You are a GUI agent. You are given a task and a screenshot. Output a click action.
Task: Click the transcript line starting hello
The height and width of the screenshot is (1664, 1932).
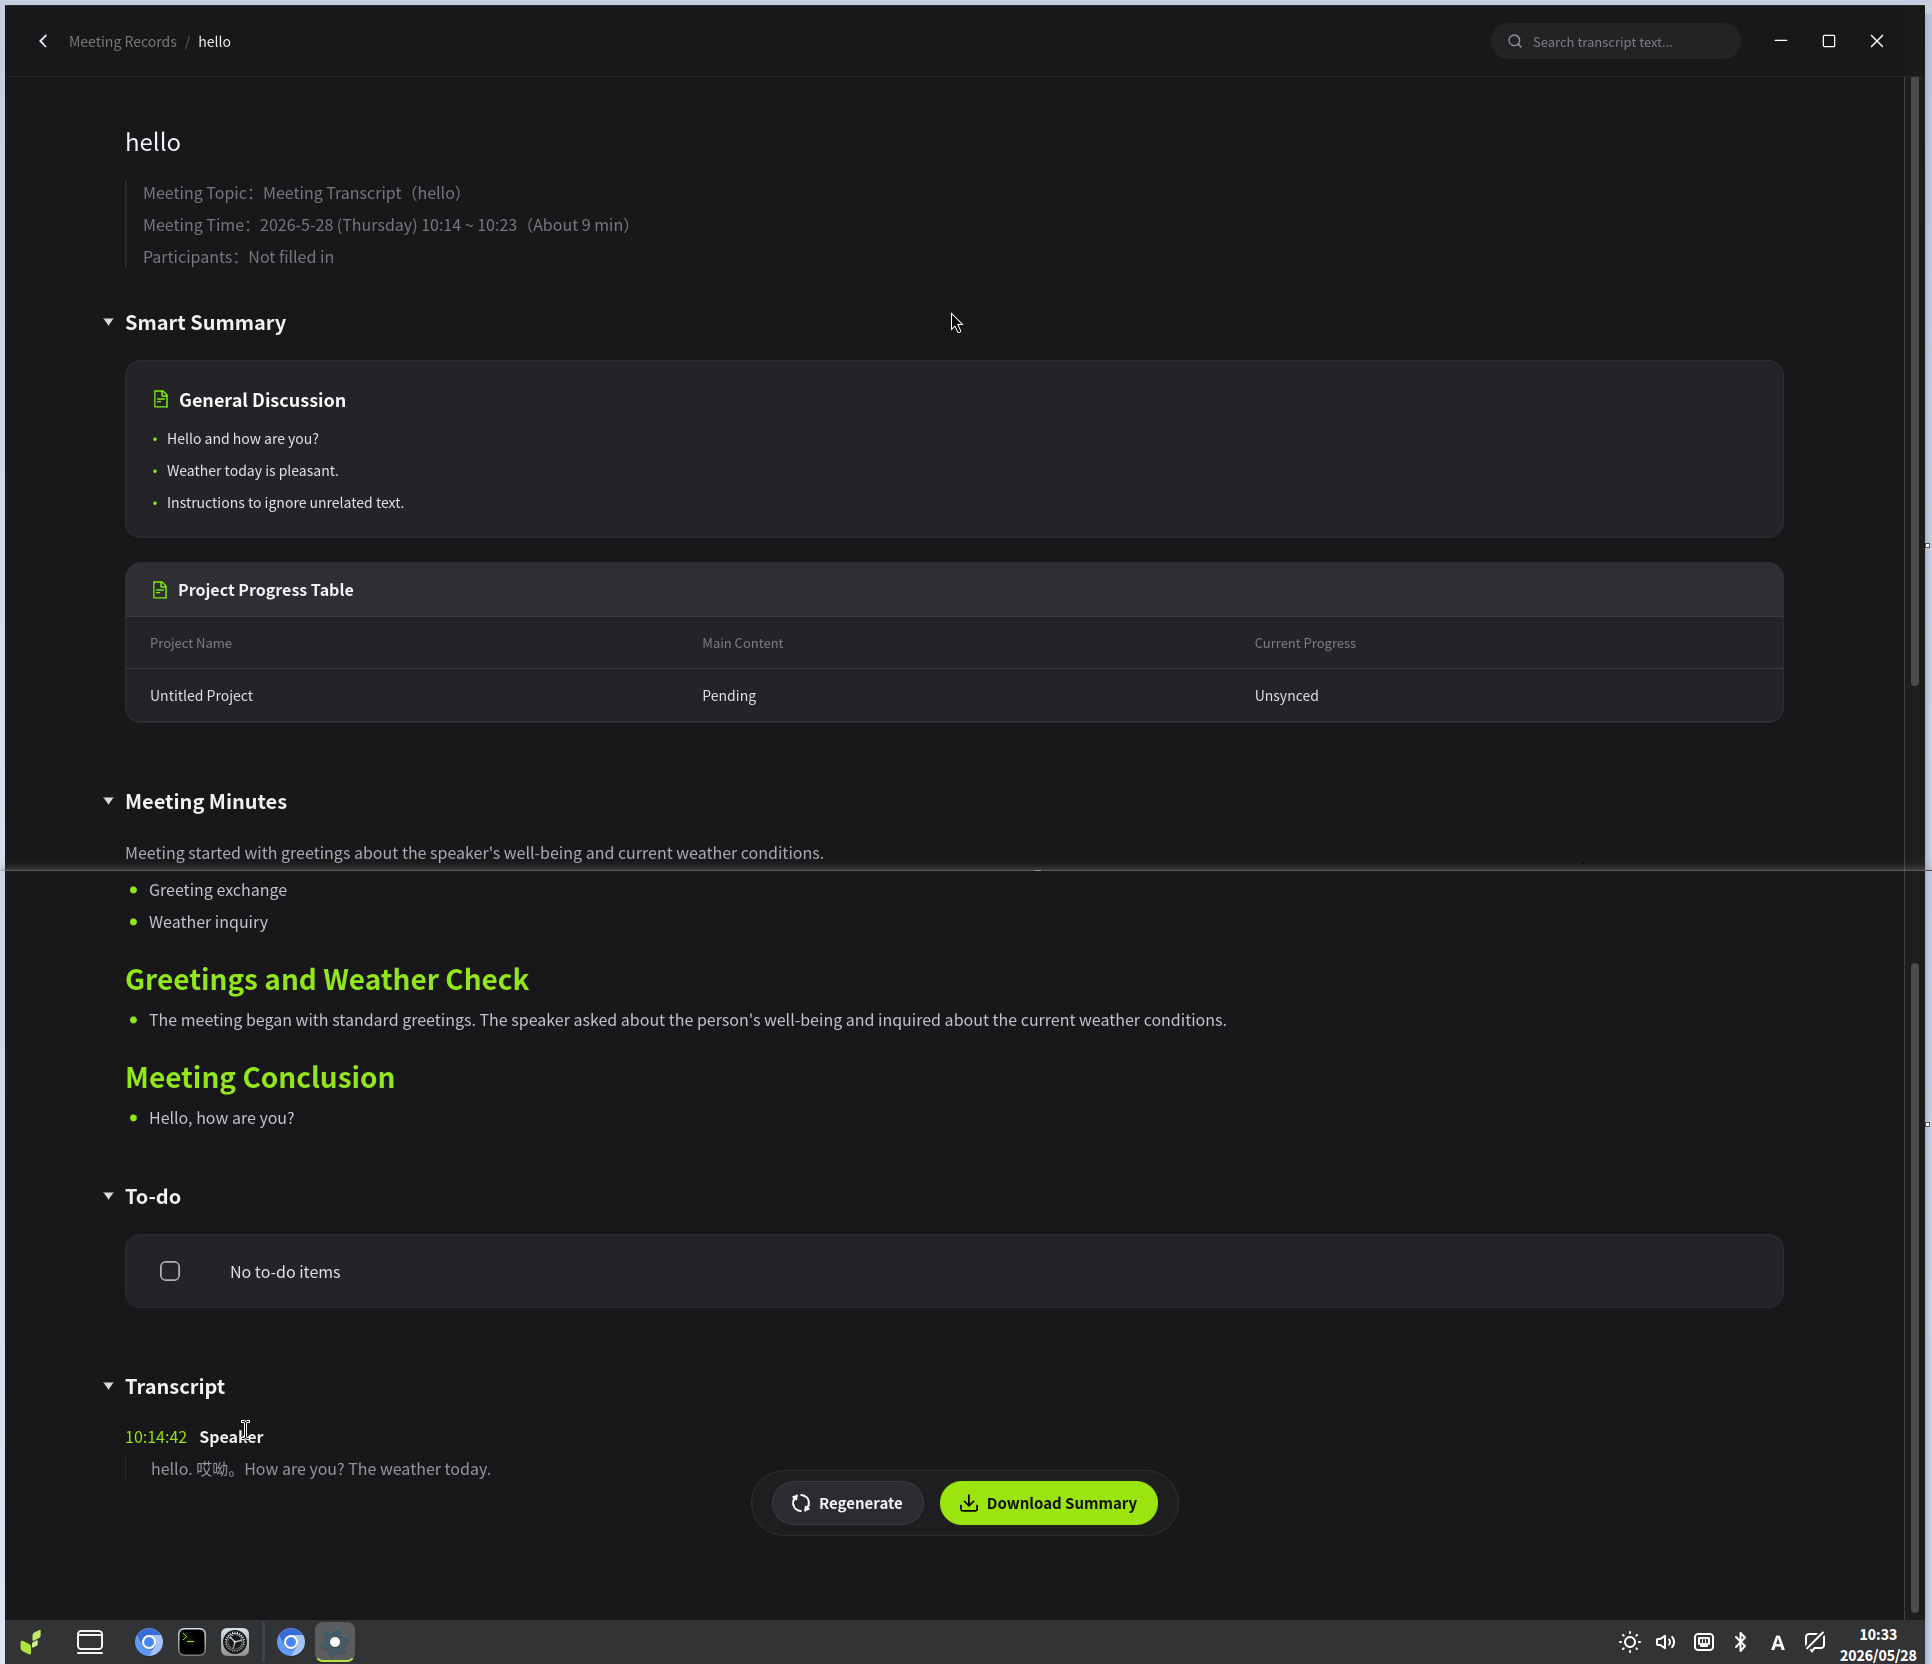(x=320, y=1468)
